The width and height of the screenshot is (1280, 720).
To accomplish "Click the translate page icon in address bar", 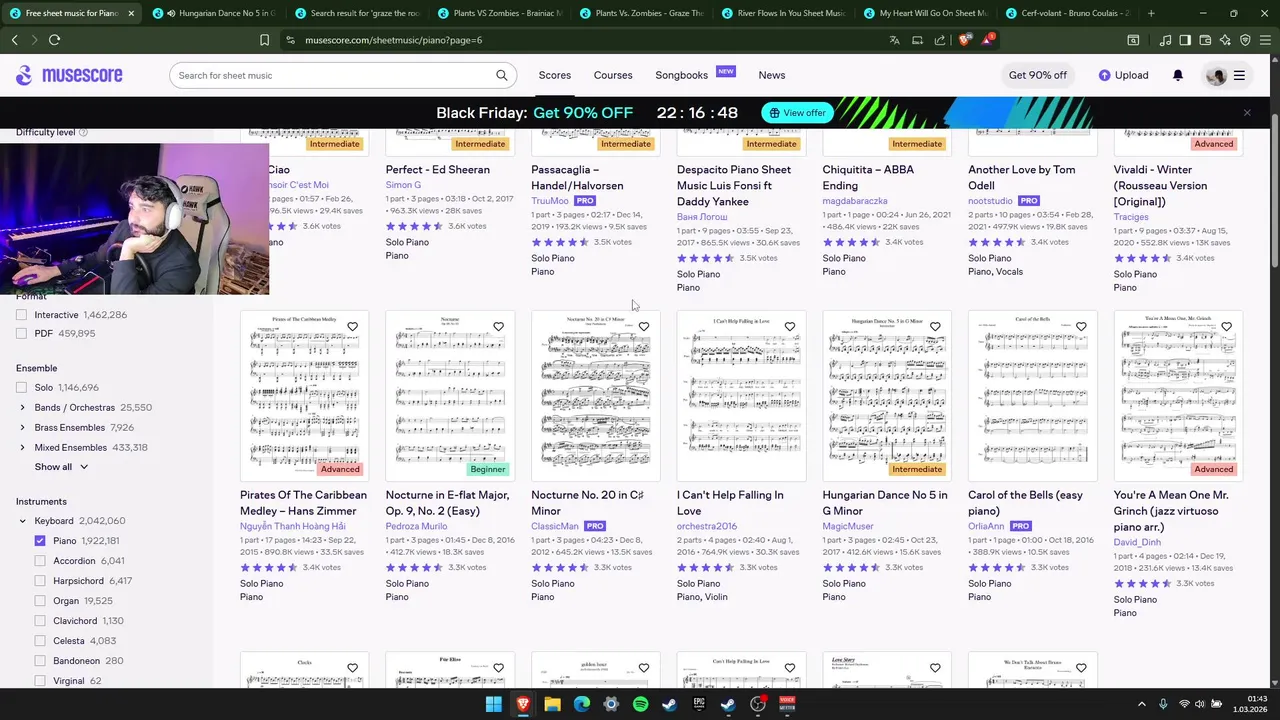I will point(895,40).
